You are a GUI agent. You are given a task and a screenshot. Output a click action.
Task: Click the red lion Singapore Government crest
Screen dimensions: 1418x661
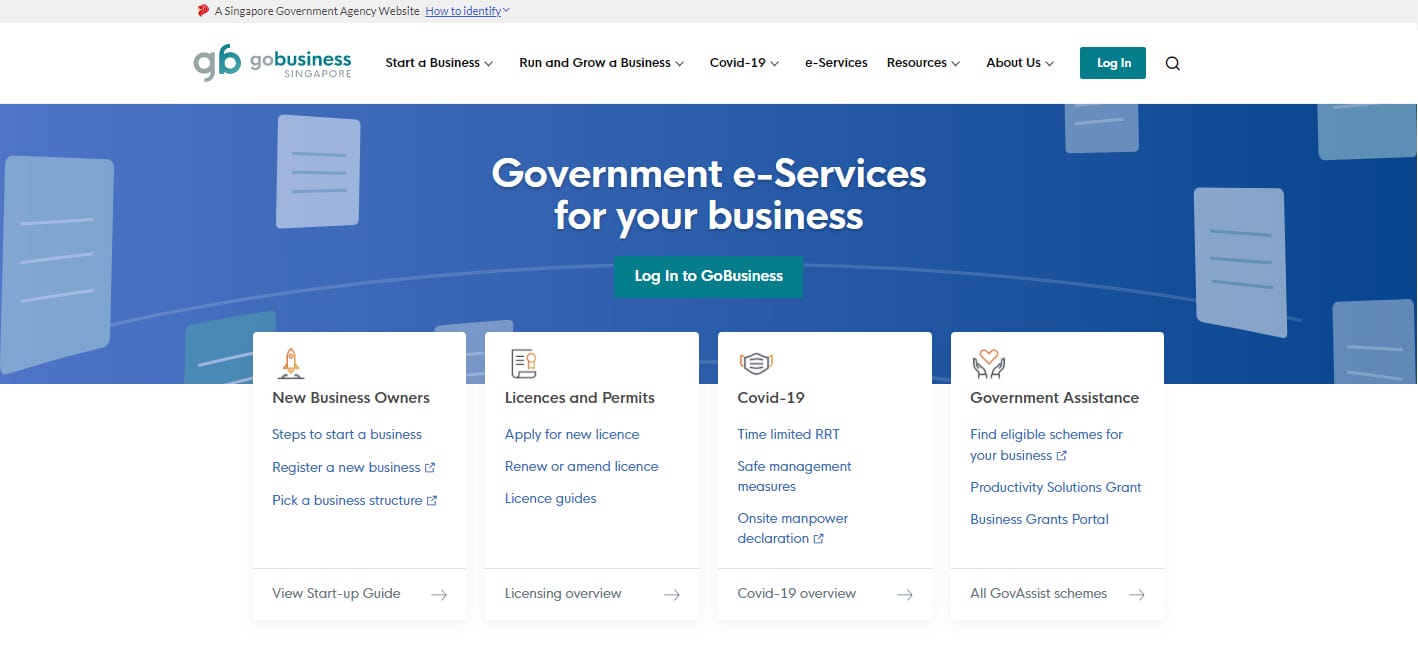[204, 10]
